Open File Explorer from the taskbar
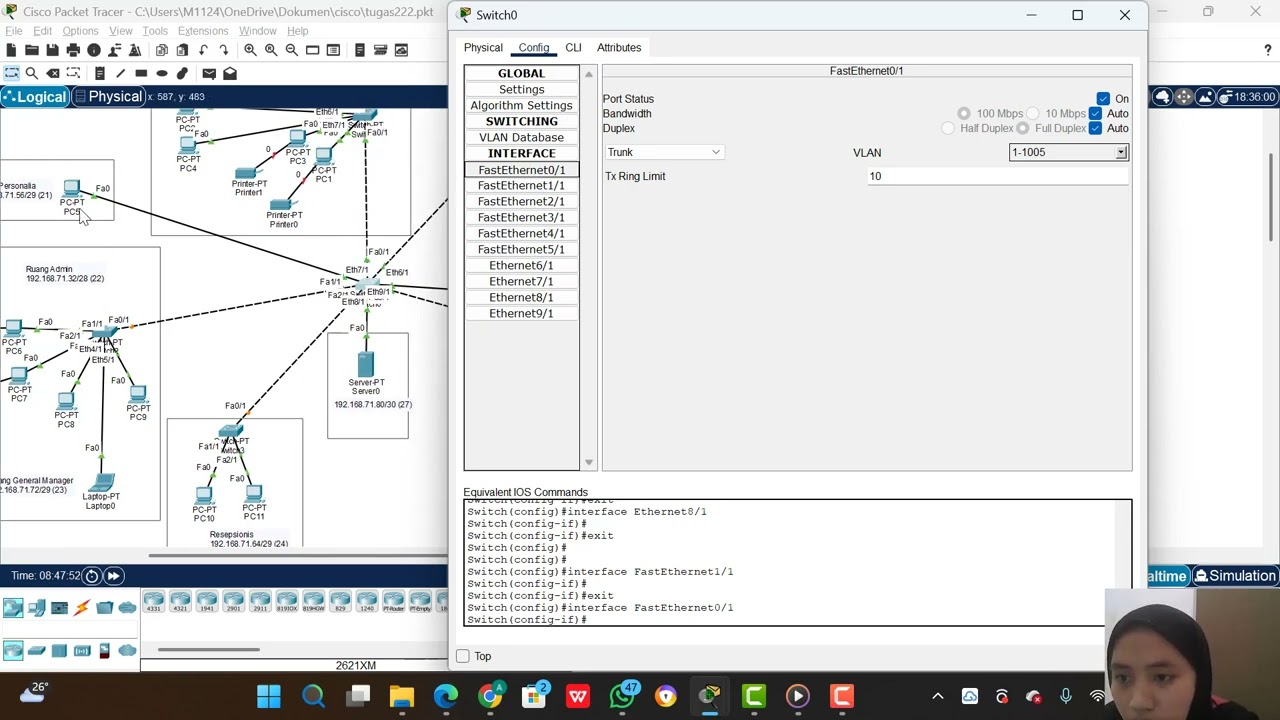Viewport: 1280px width, 720px height. [401, 696]
